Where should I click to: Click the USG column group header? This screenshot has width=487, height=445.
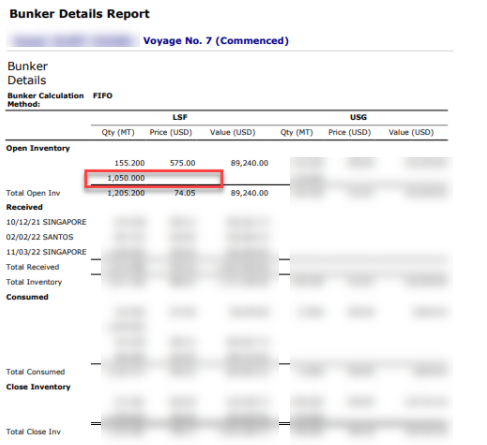358,117
